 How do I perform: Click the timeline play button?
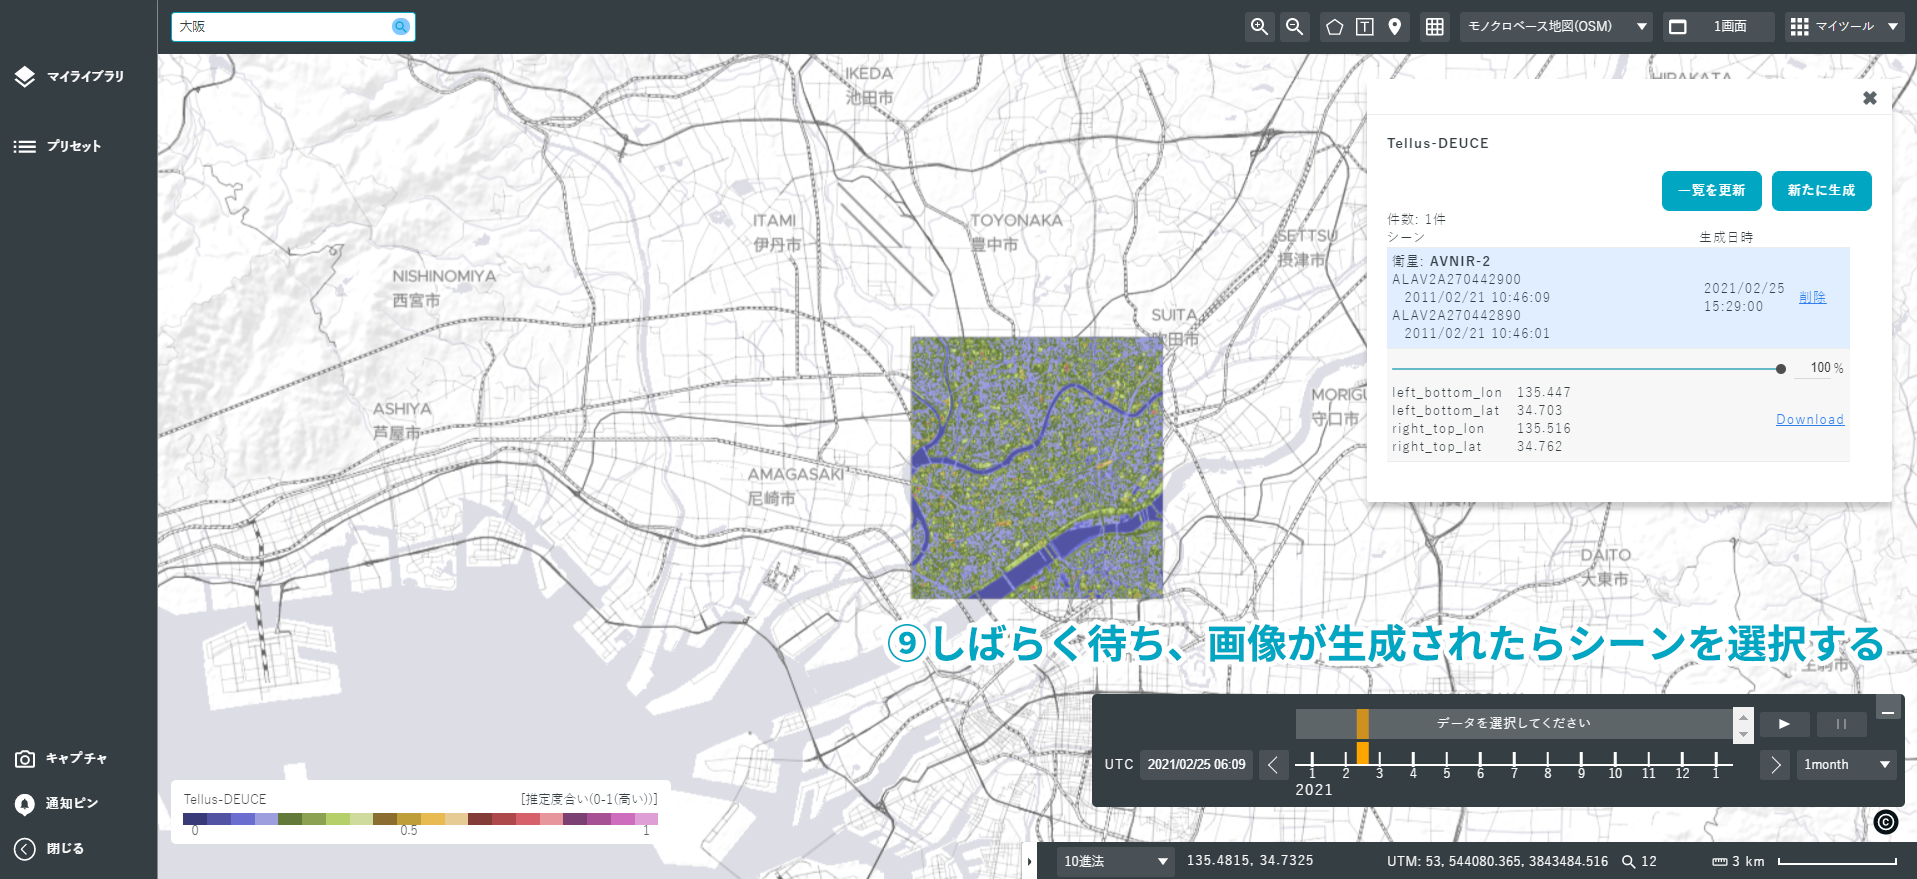point(1785,724)
